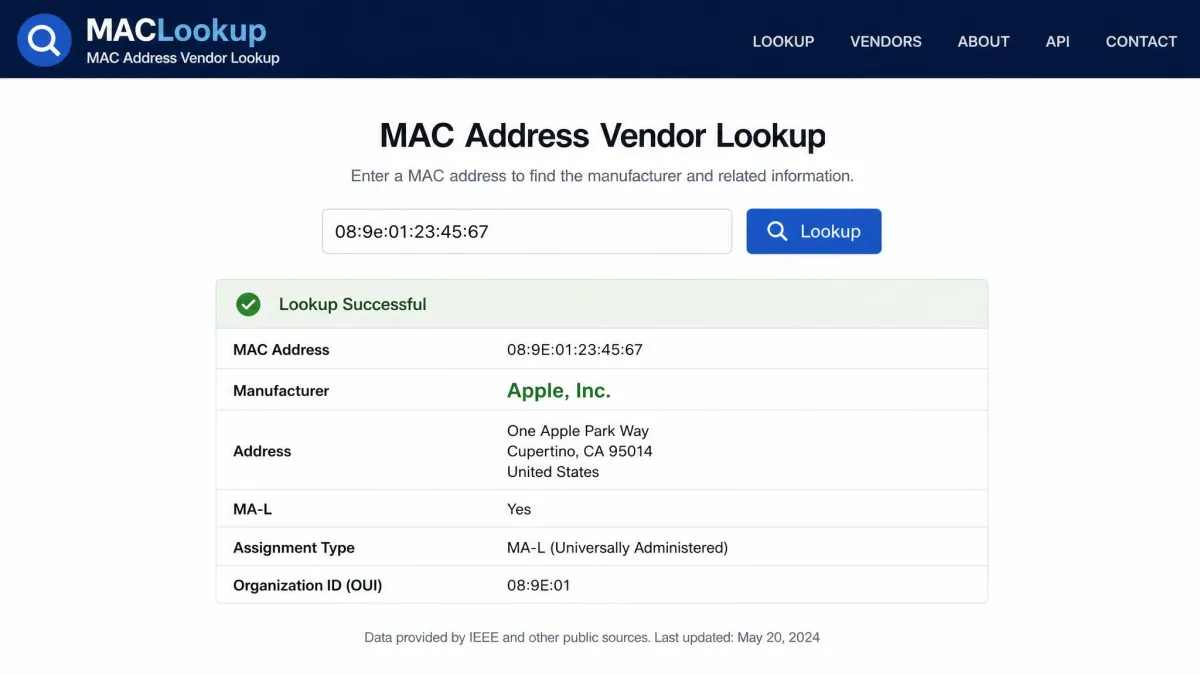Click the 'Data provided by IEEE' footer text
The image size is (1200, 675).
point(592,637)
